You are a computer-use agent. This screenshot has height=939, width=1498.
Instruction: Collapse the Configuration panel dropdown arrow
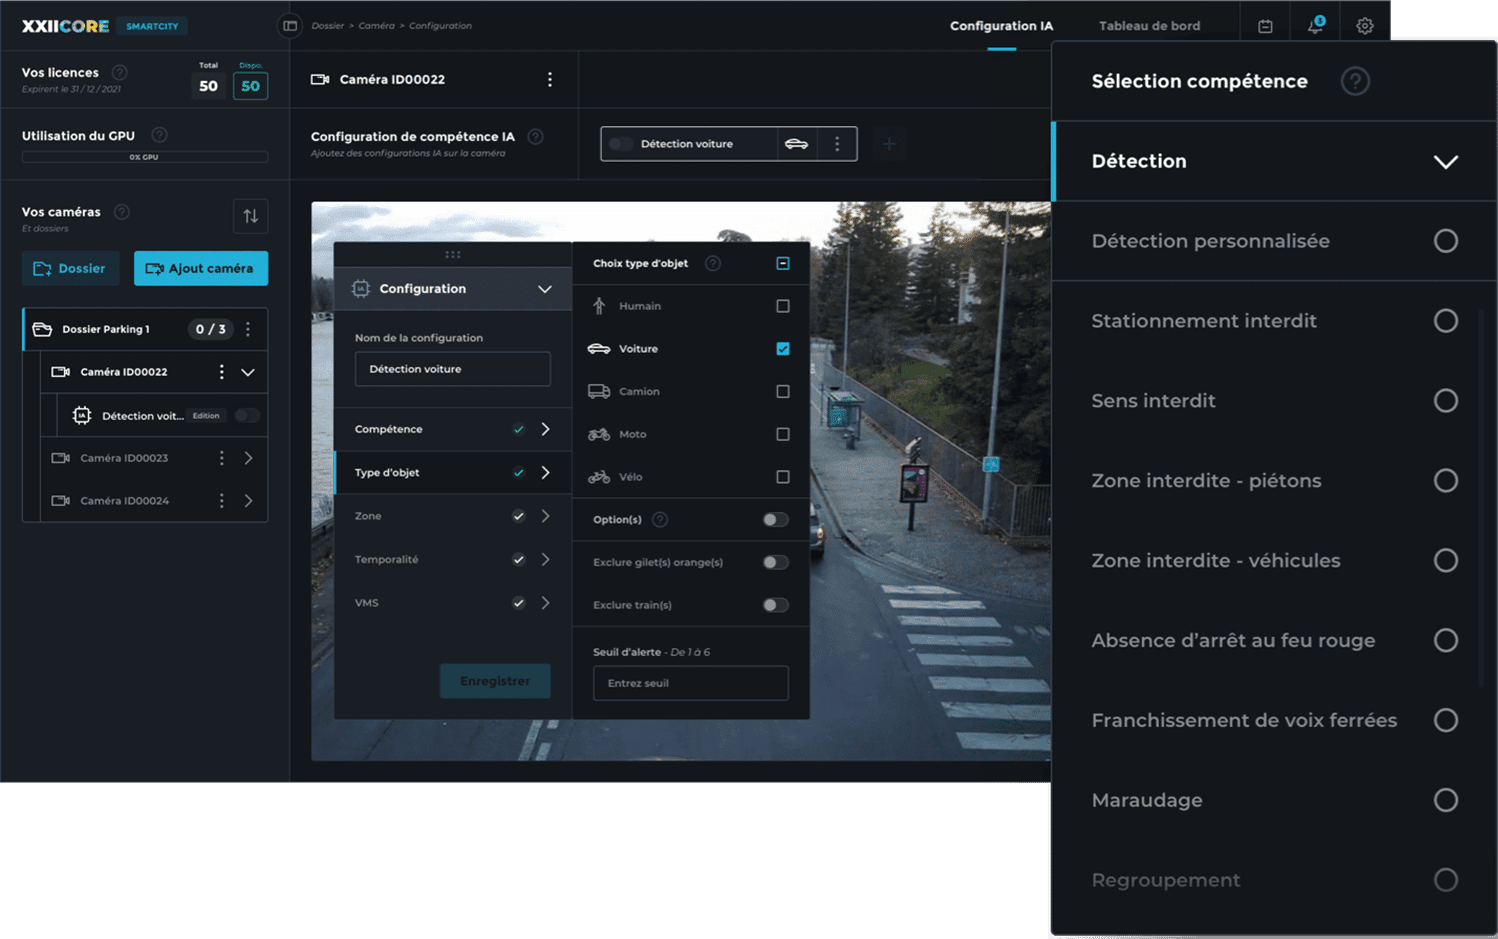(544, 289)
